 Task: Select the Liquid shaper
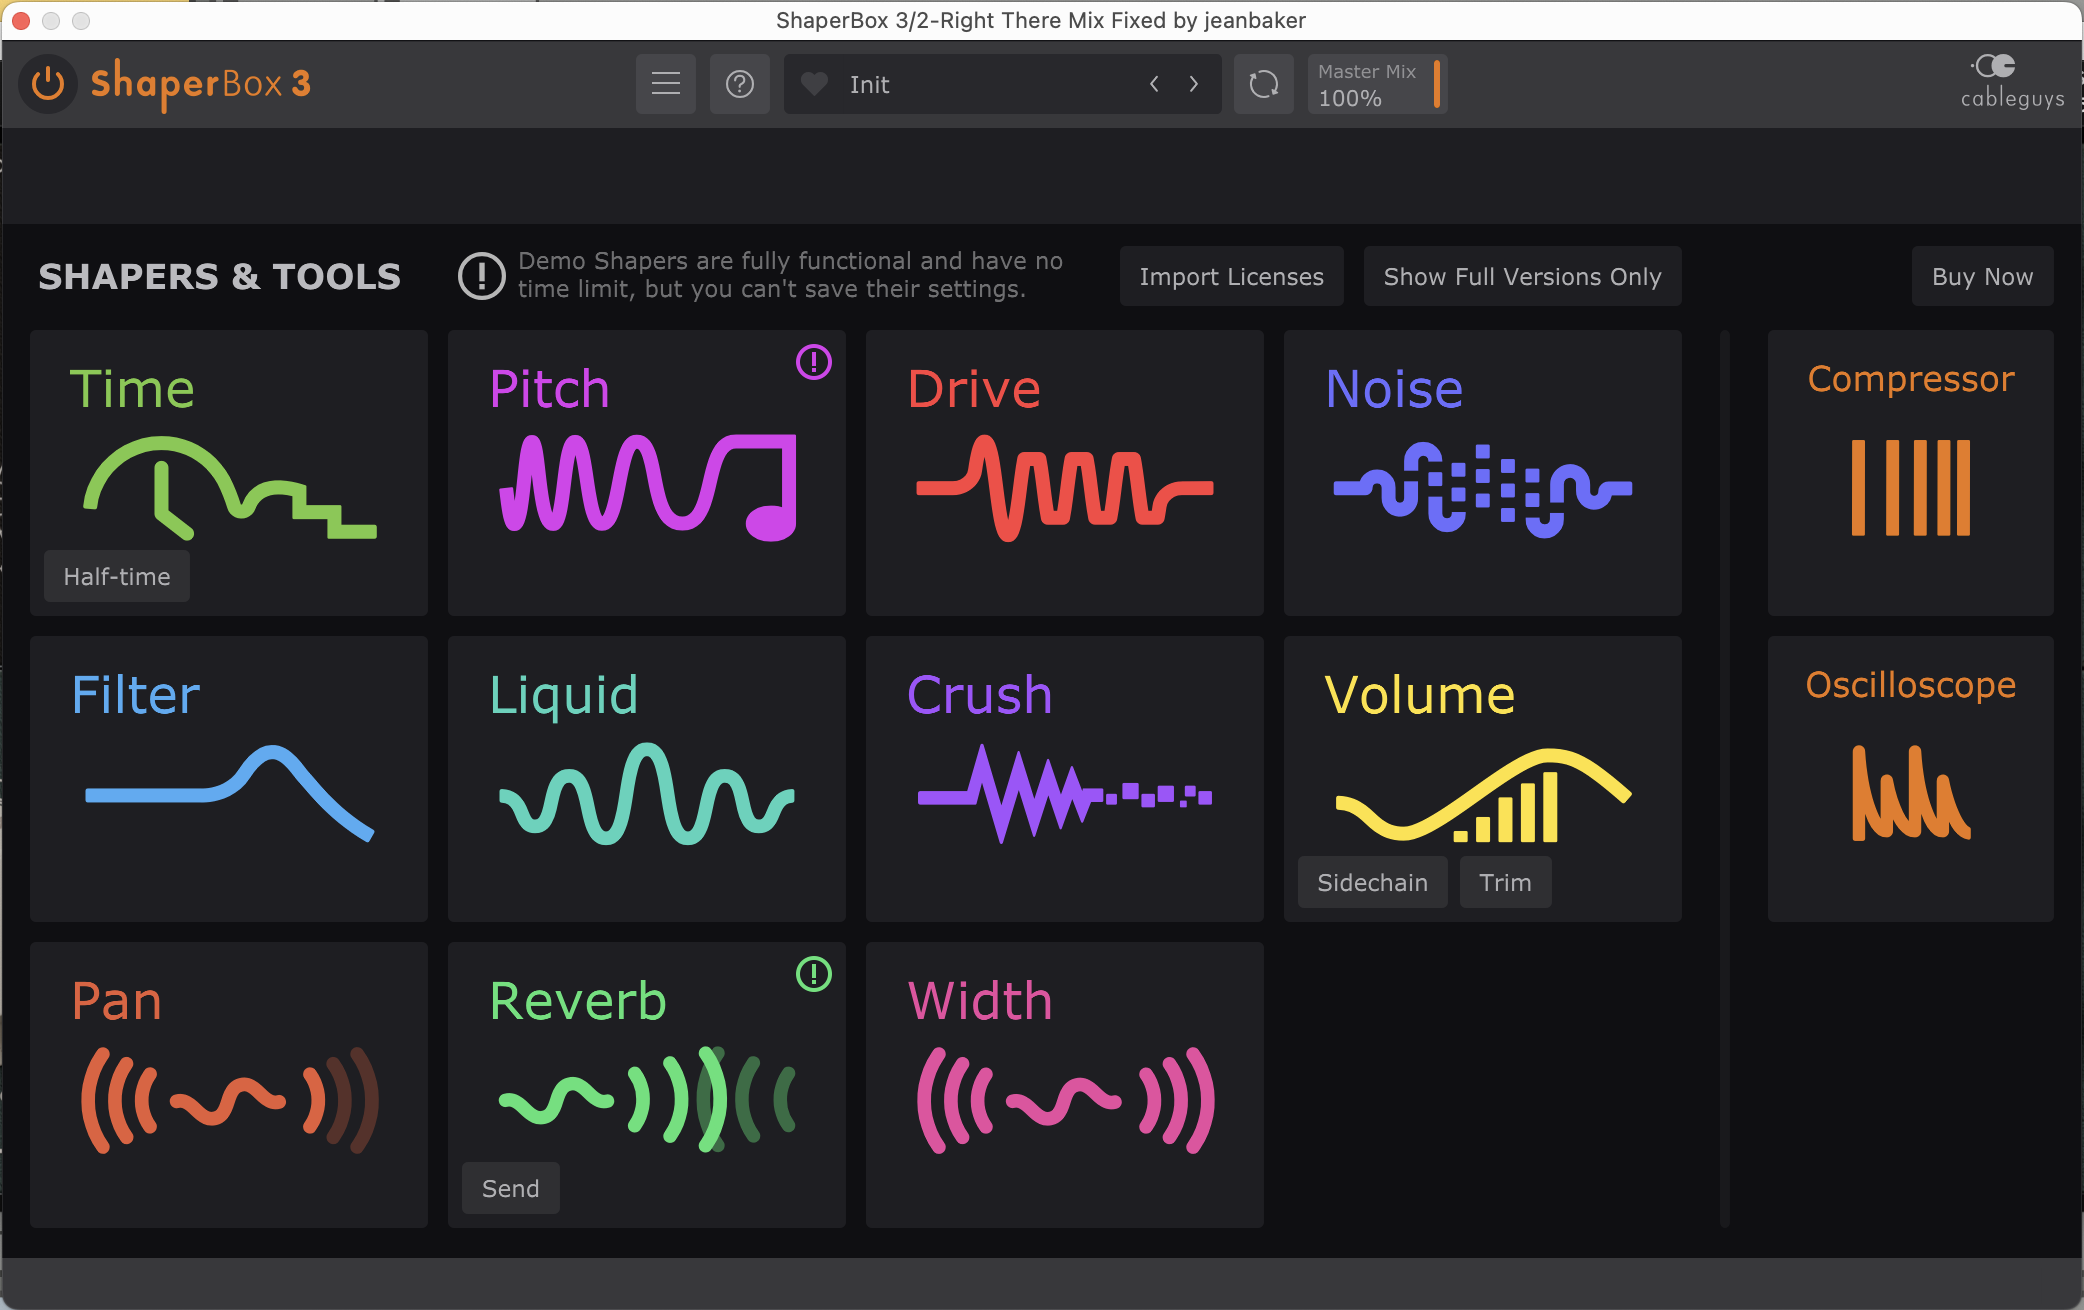tap(646, 778)
